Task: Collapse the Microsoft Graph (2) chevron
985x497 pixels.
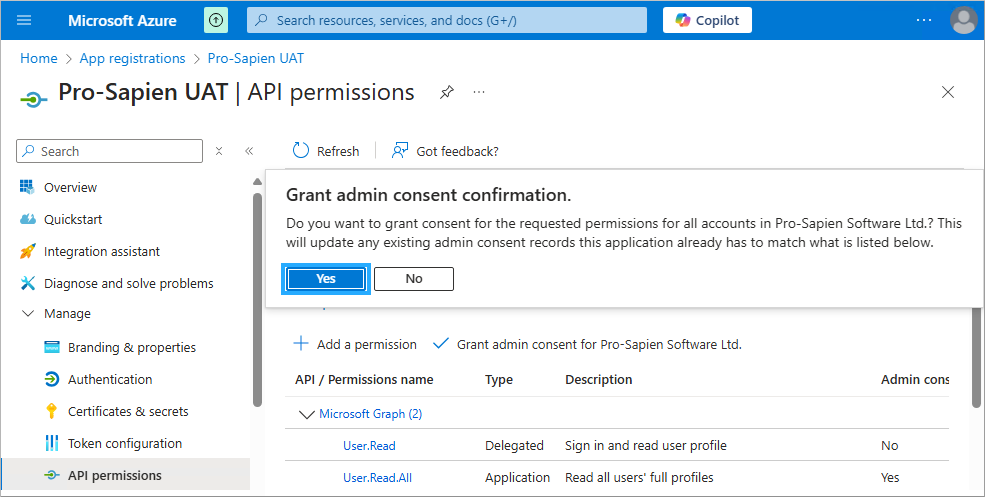Action: [x=307, y=414]
